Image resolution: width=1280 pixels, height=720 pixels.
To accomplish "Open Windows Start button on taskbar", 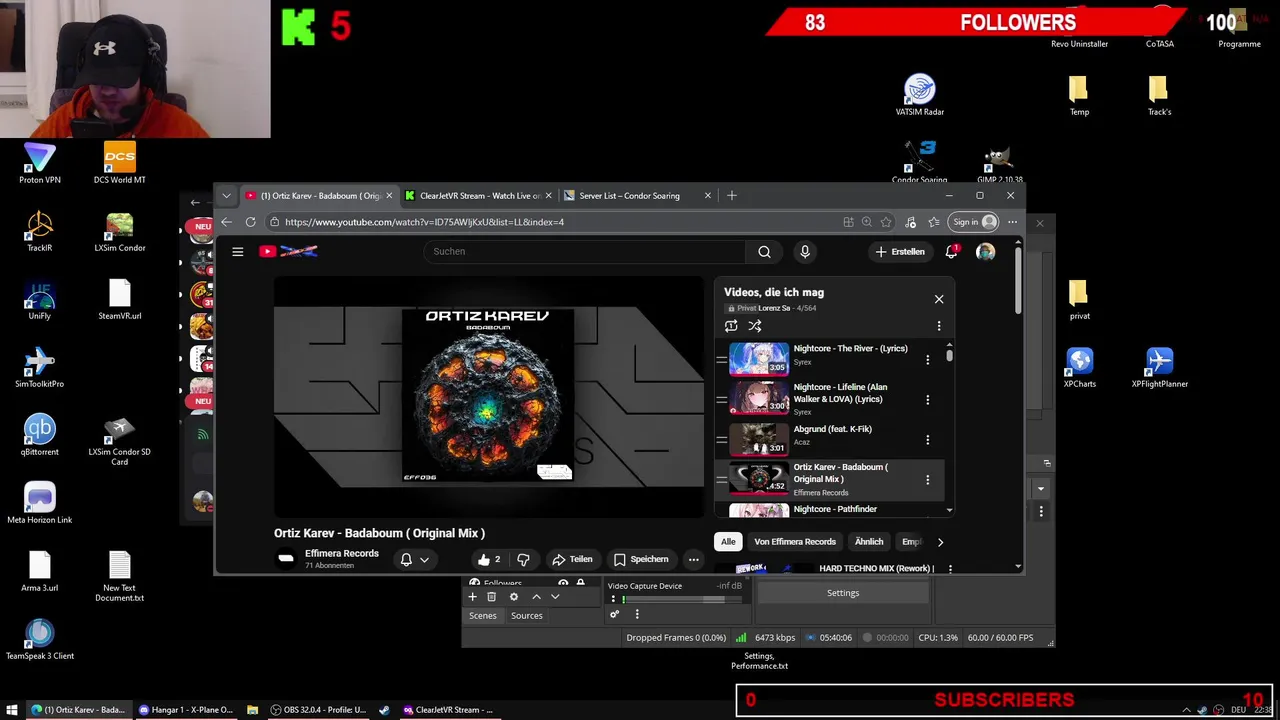I will click(13, 710).
